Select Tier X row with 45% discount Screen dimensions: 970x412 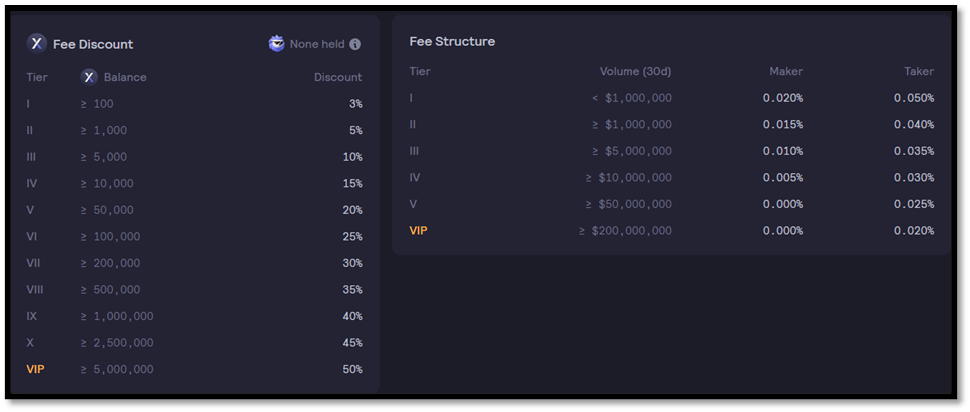point(194,343)
